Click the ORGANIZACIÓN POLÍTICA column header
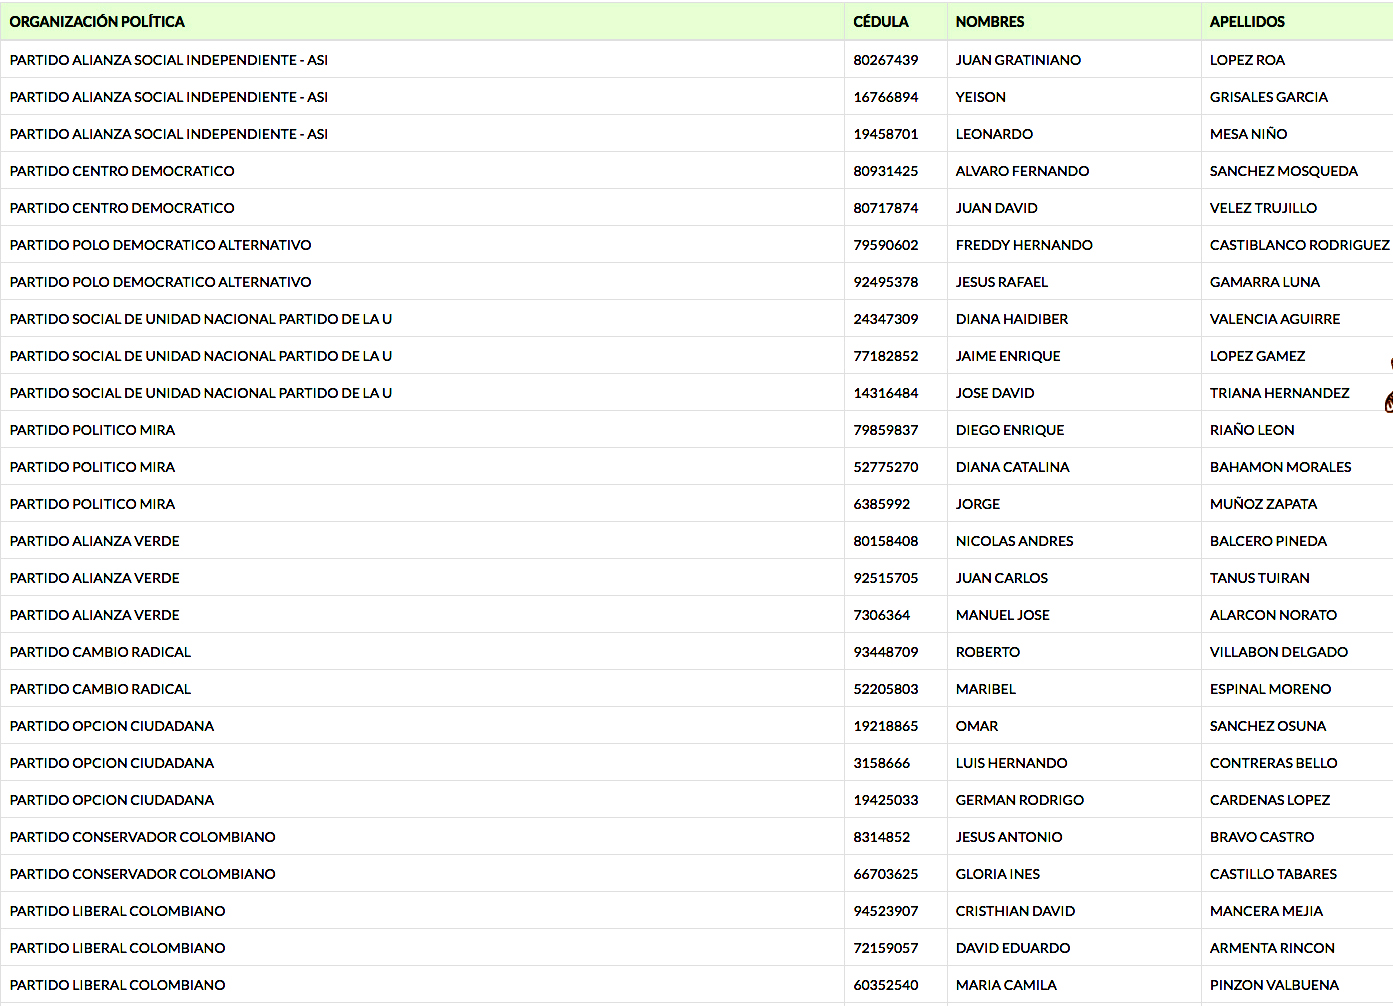This screenshot has width=1393, height=1006. tap(97, 22)
